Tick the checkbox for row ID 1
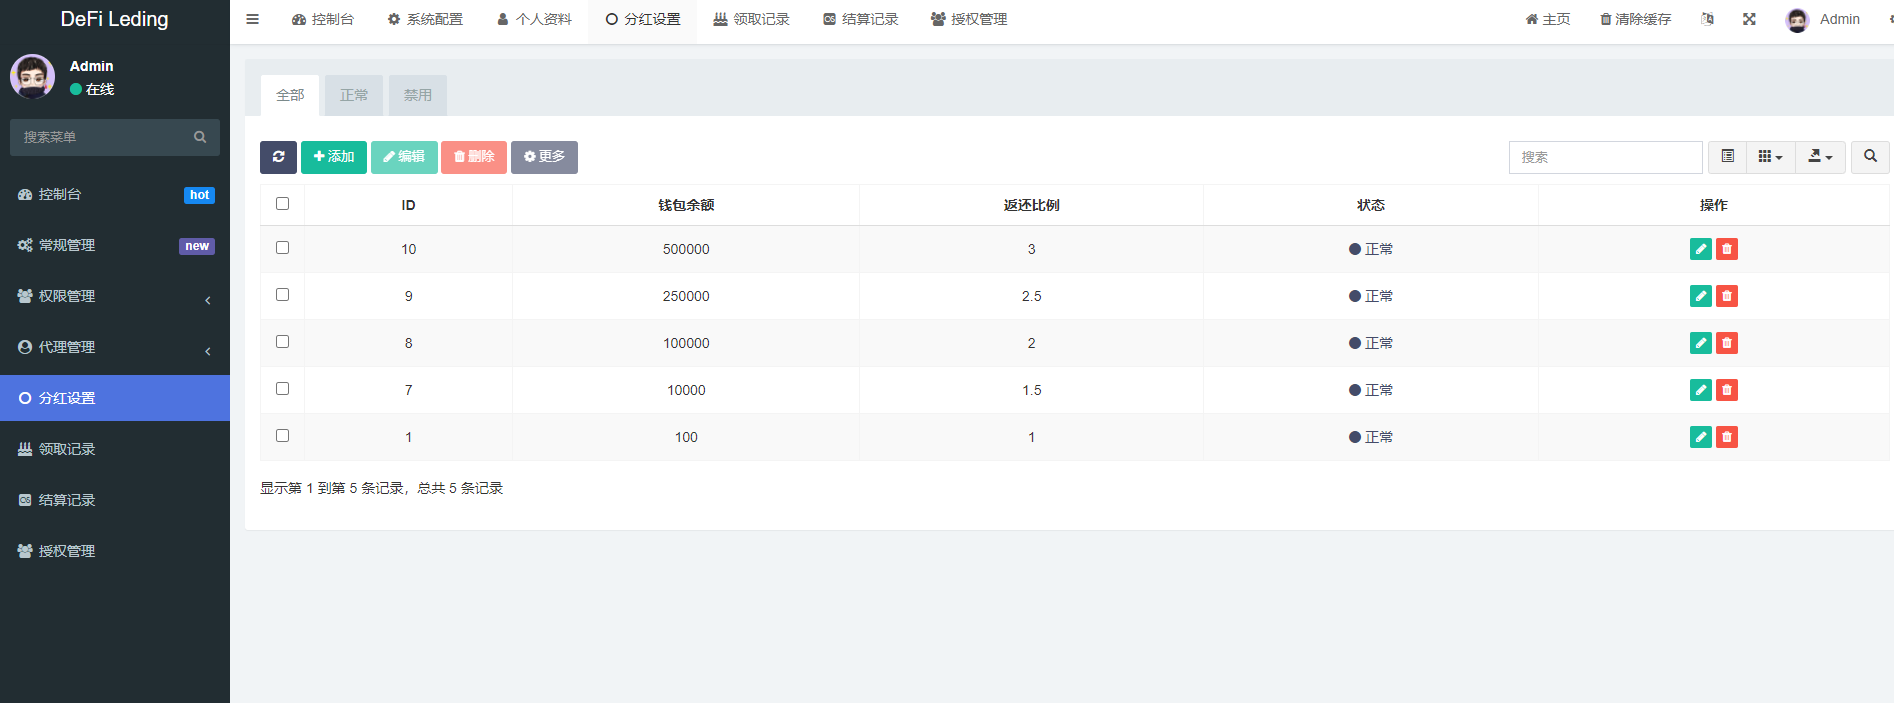The height and width of the screenshot is (703, 1894). coord(282,436)
